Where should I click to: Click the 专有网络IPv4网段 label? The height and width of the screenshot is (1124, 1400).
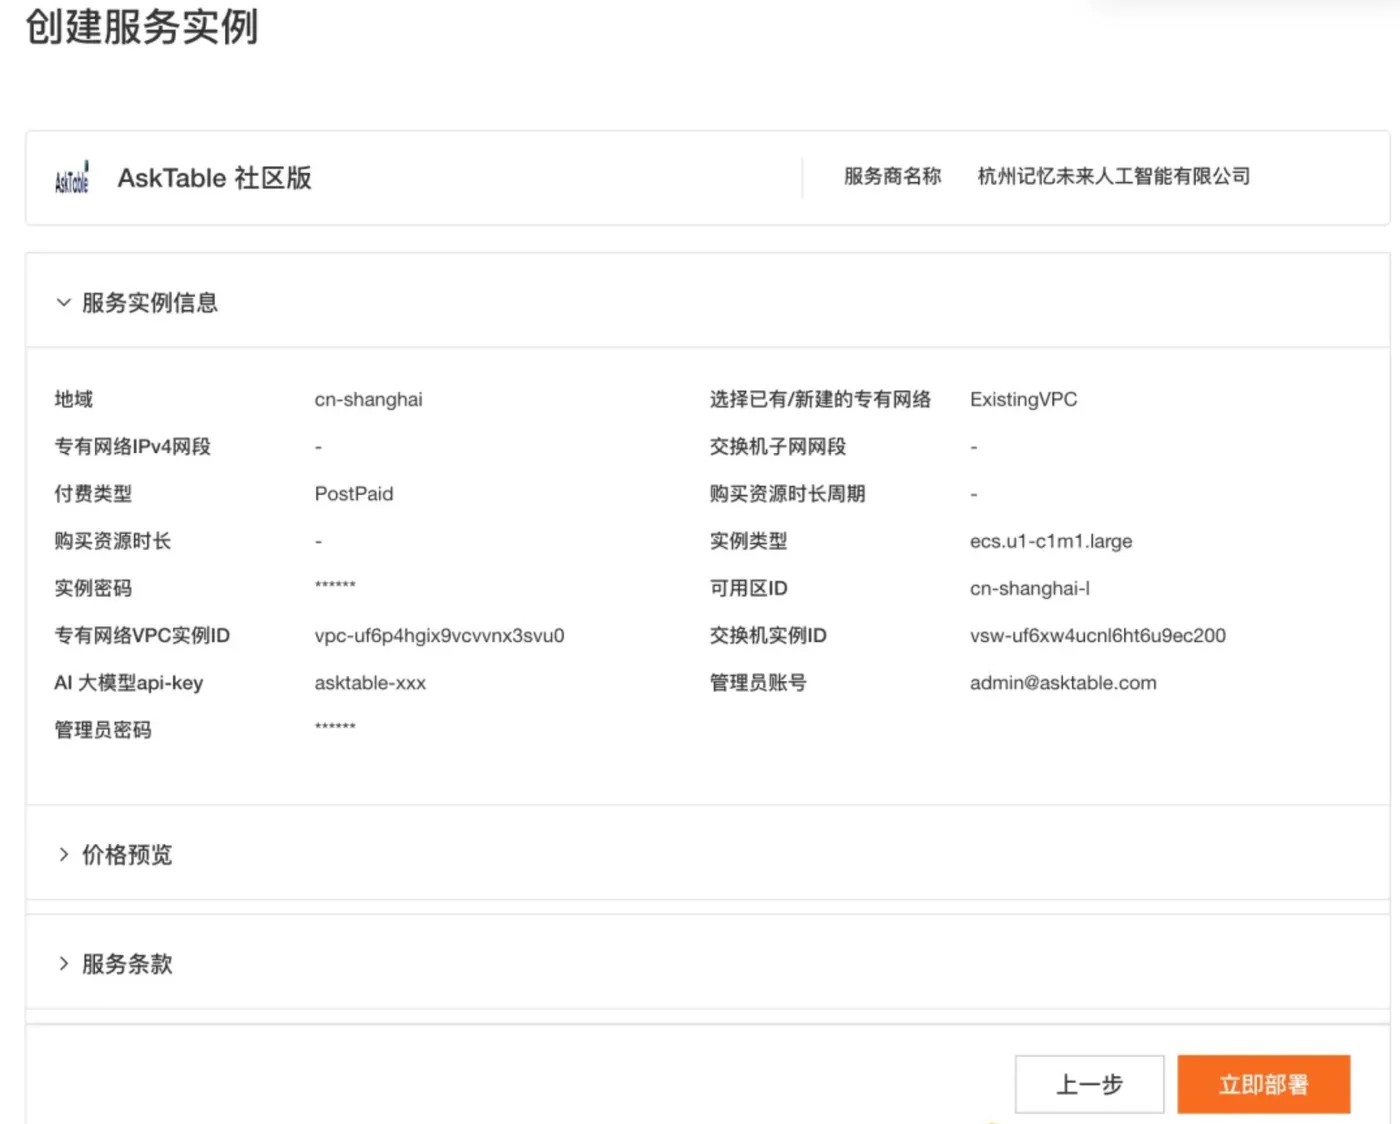tap(132, 446)
